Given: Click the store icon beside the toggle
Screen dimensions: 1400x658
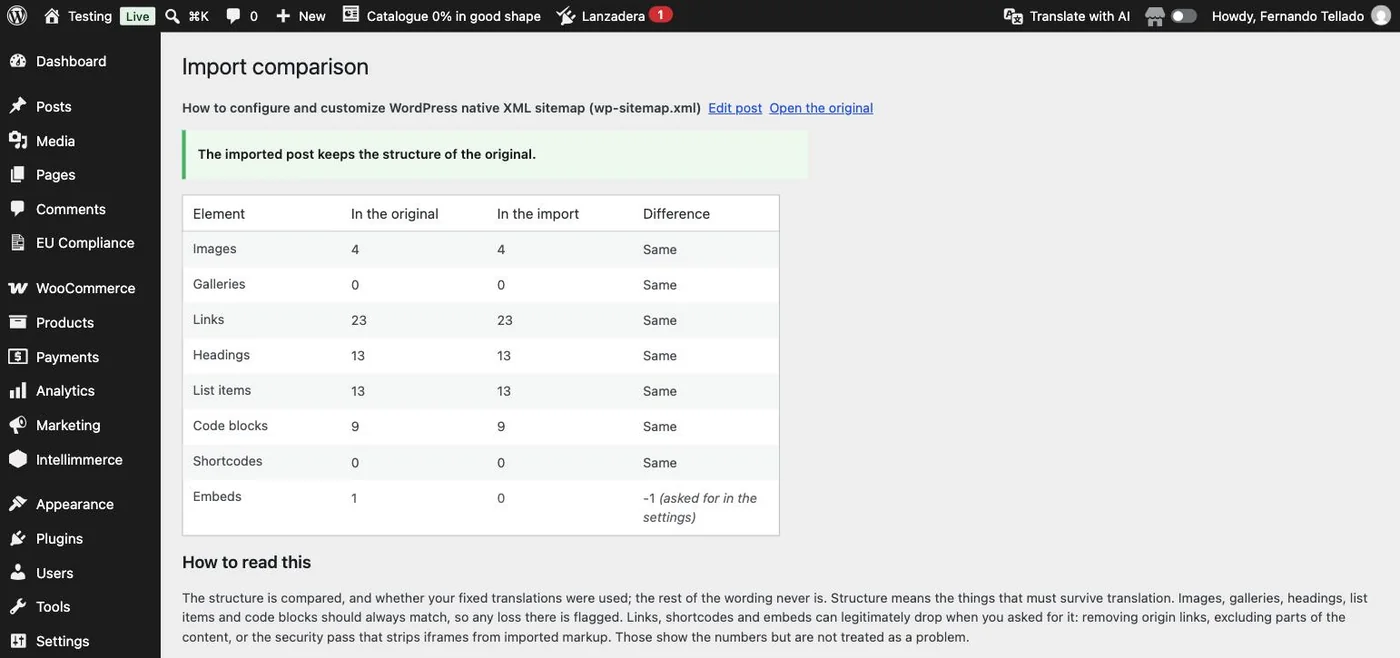Looking at the screenshot, I should click(1155, 16).
